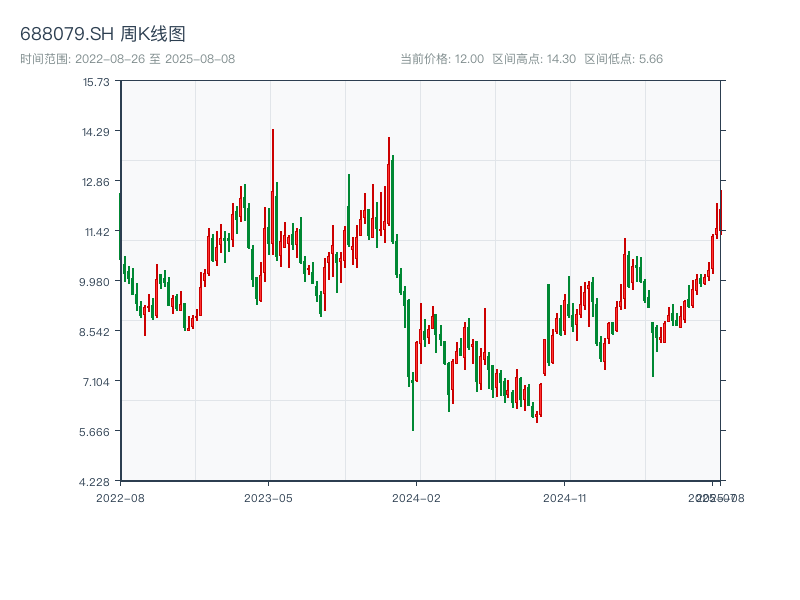Viewport: 800px width, 600px height.
Task: Click the x-axis date label 2023-05
Action: [x=268, y=498]
